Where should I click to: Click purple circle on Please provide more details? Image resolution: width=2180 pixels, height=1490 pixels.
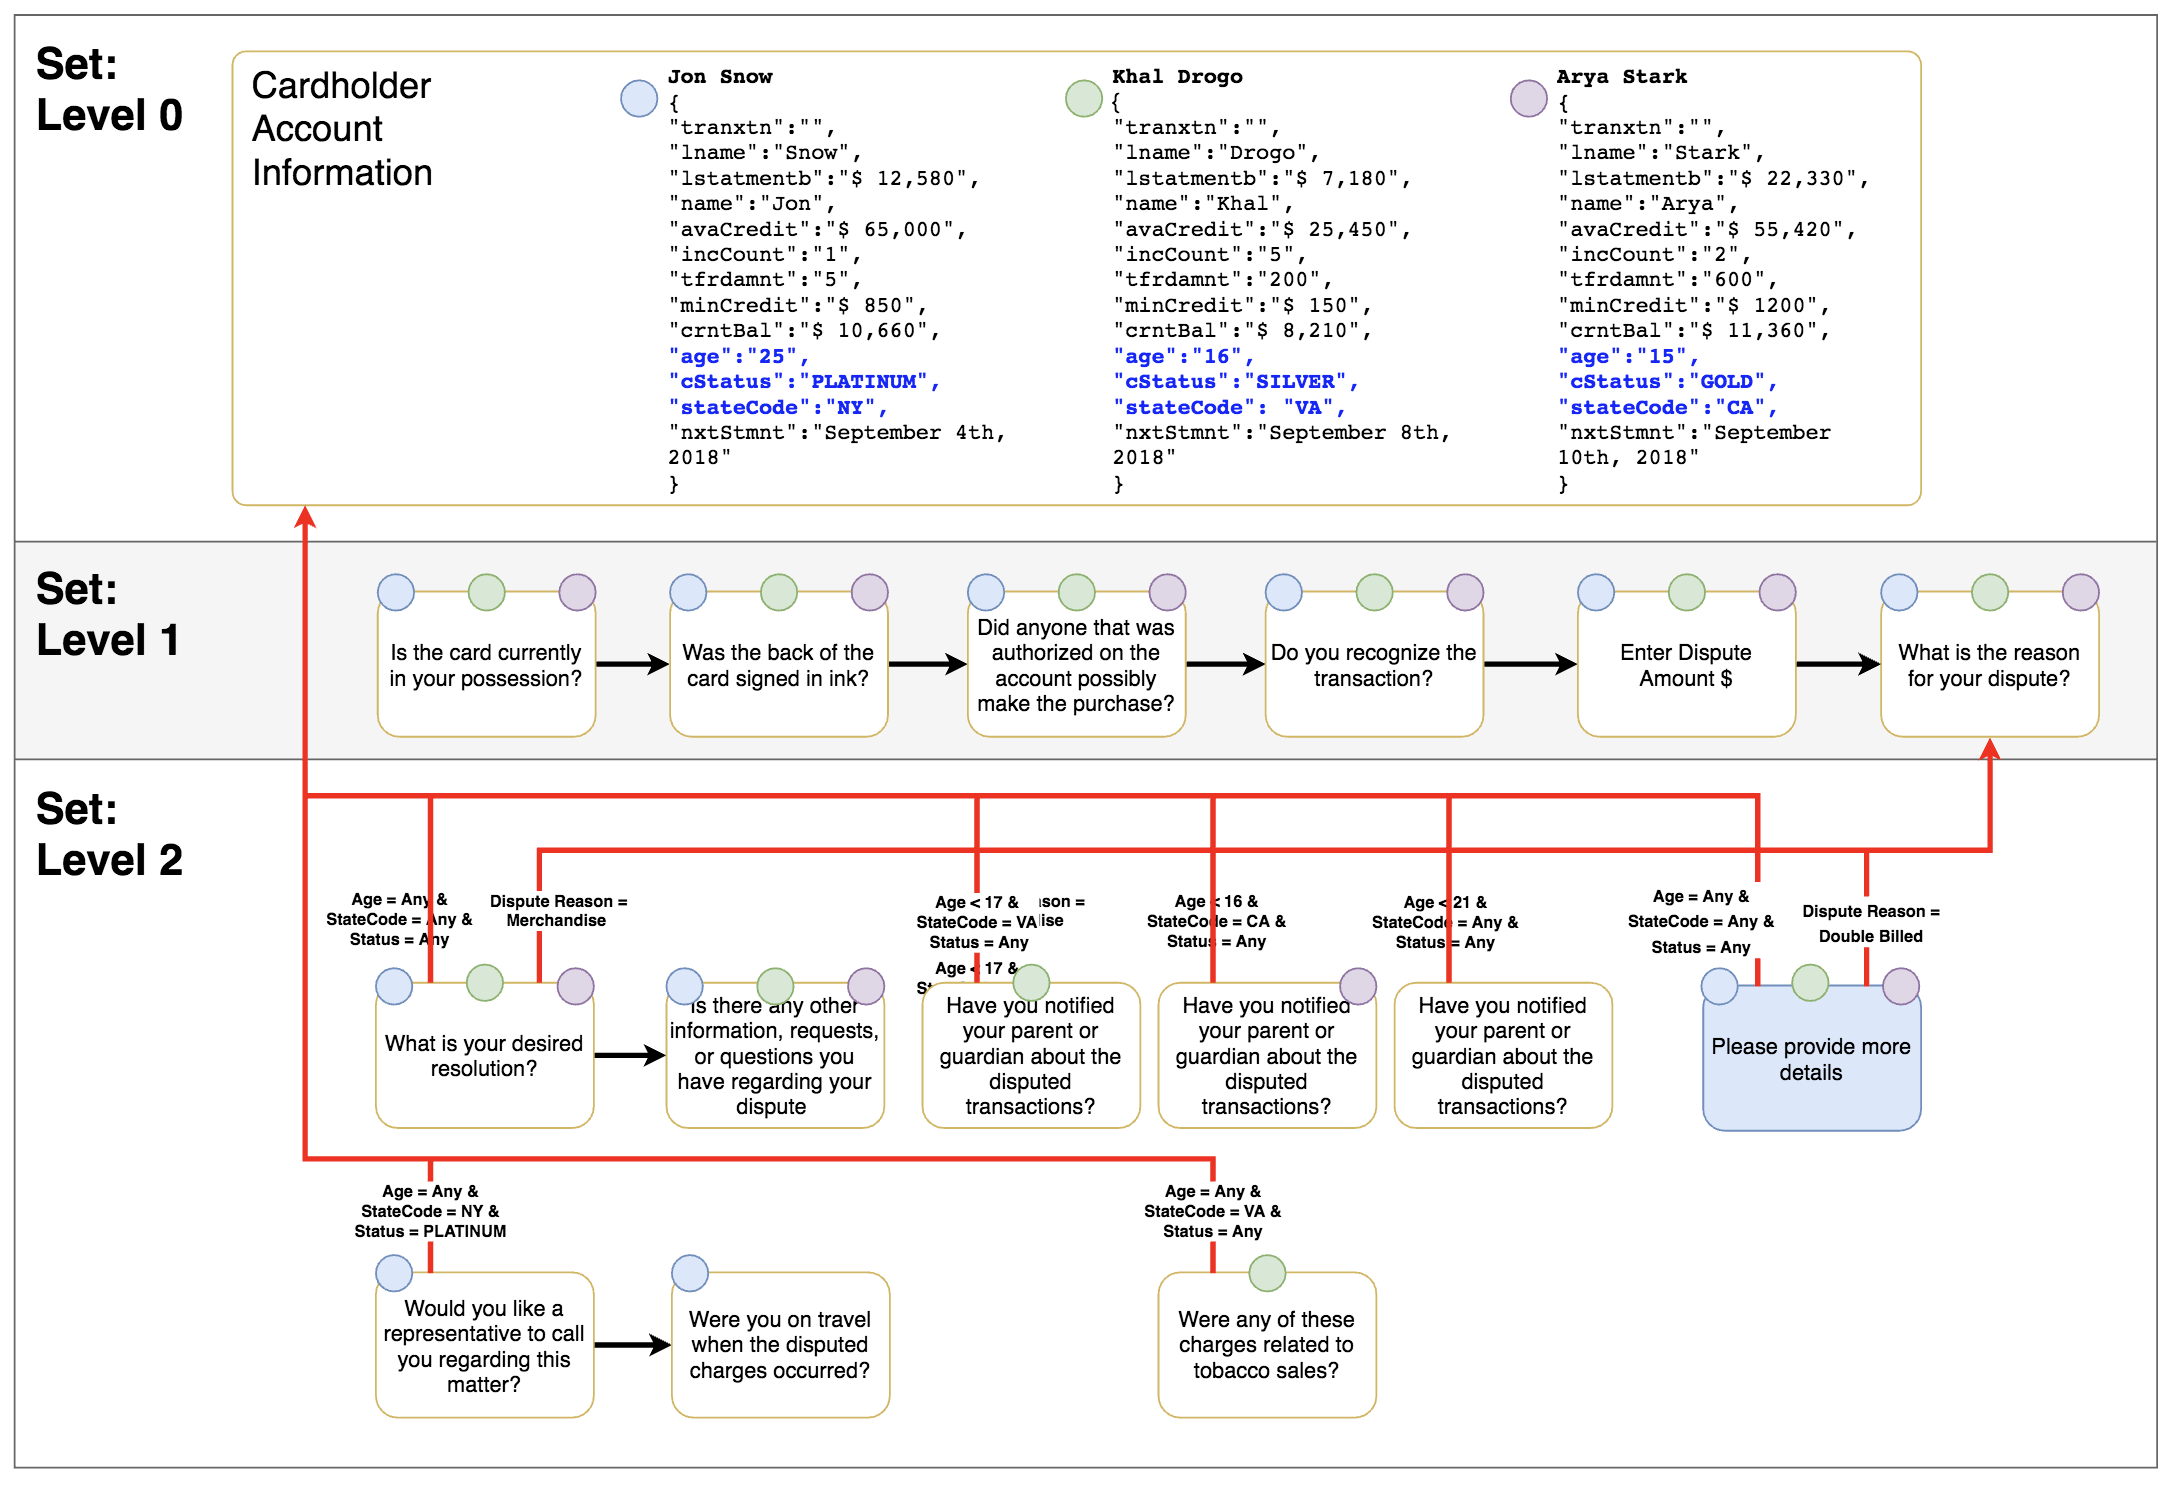pyautogui.click(x=1900, y=986)
